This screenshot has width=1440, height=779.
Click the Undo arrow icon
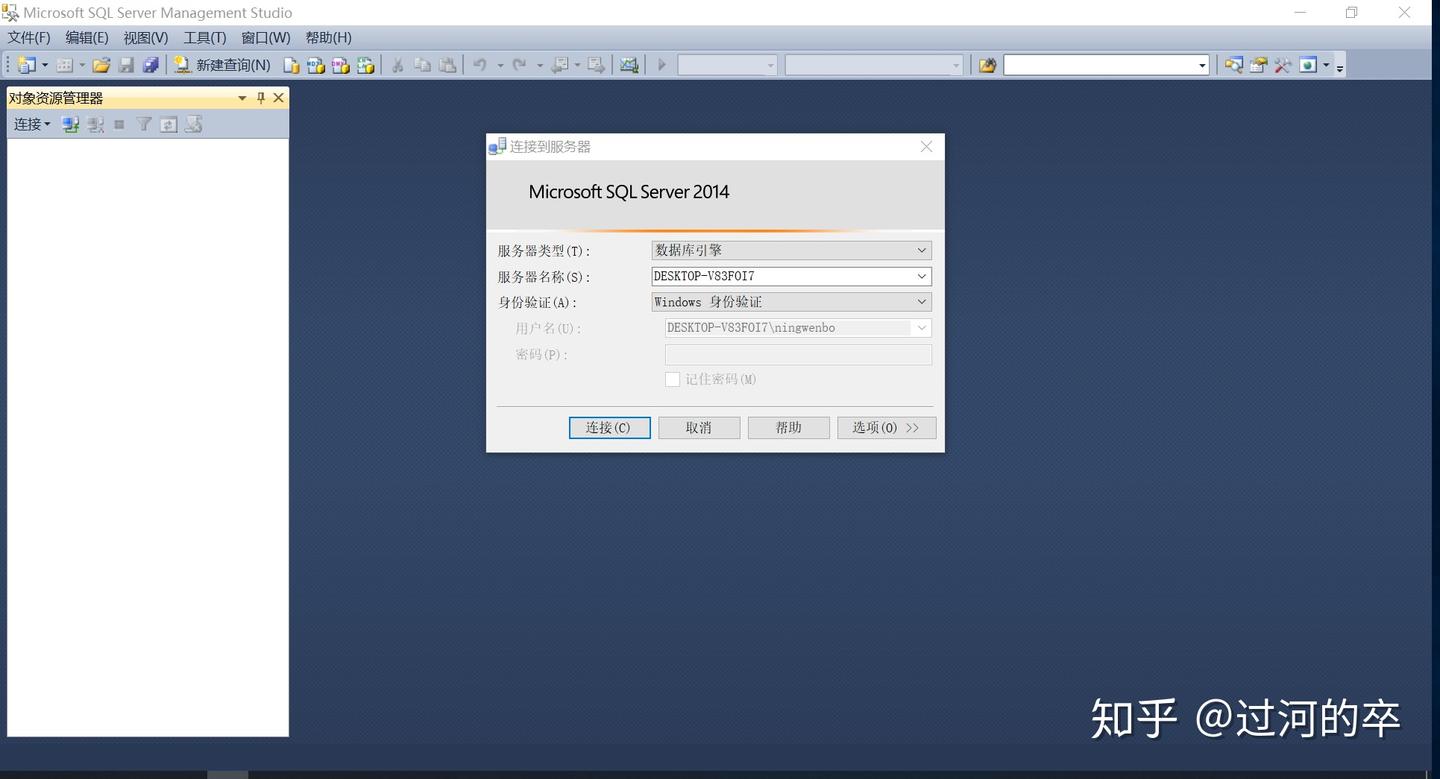tap(480, 65)
